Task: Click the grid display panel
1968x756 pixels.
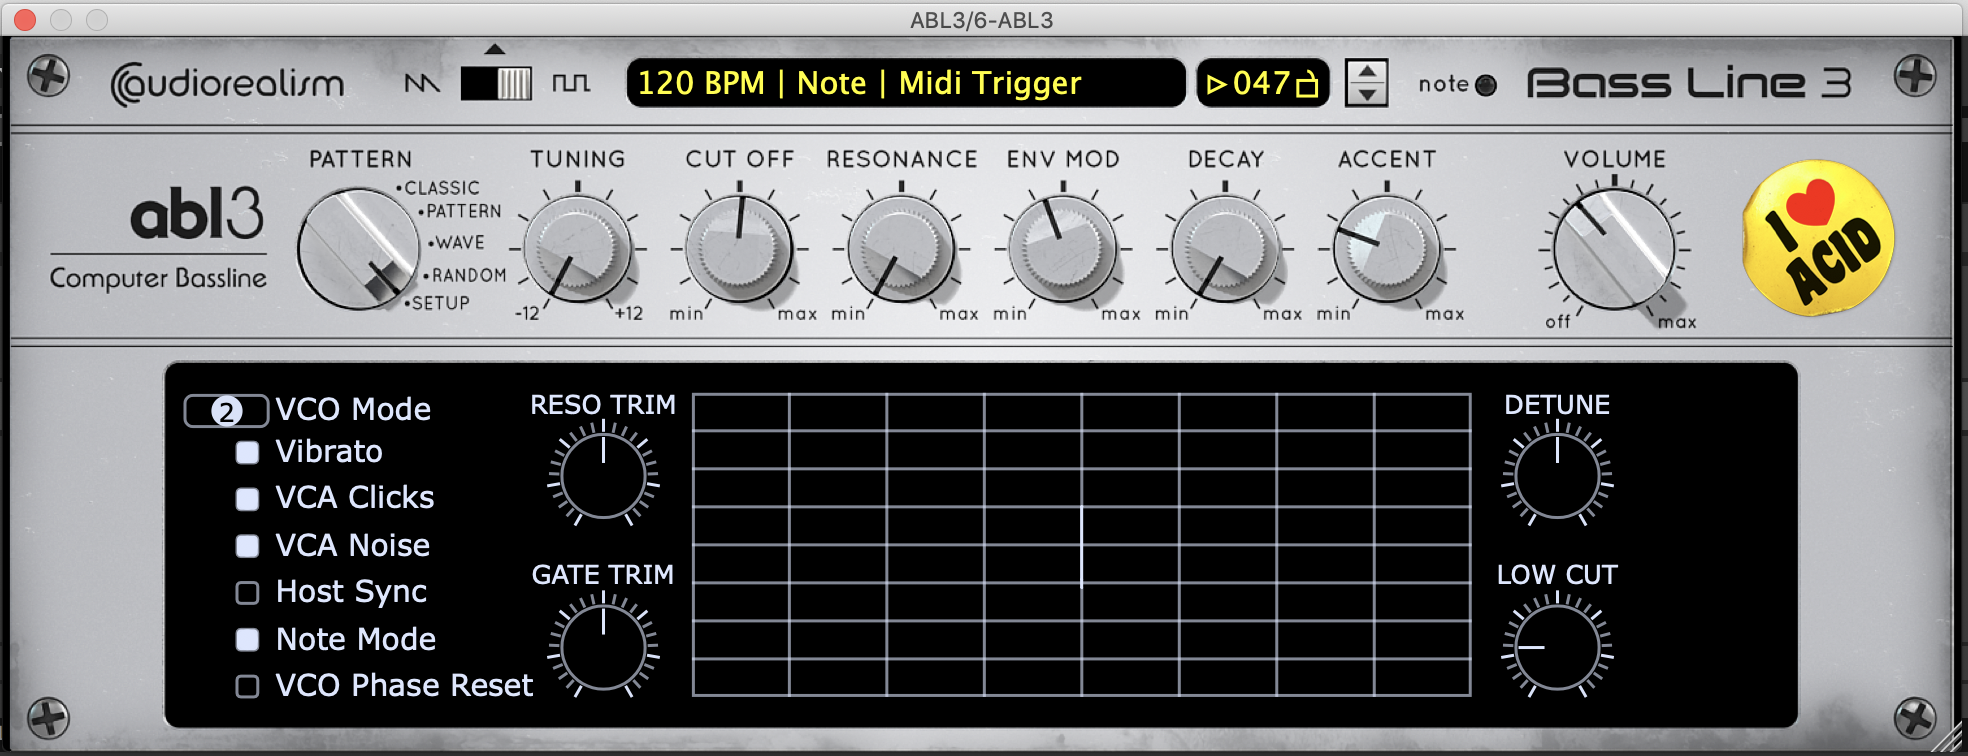Action: pos(1081,545)
